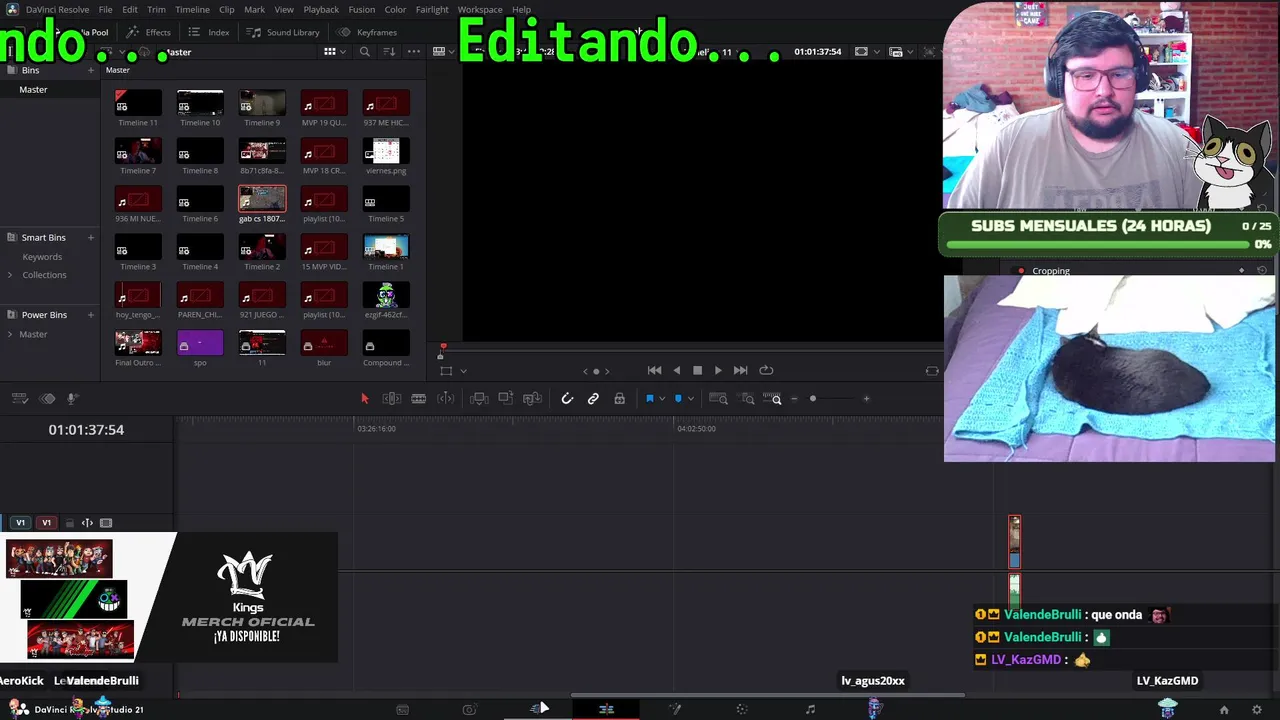Viewport: 1280px width, 720px height.
Task: Open the File menu
Action: [x=105, y=10]
